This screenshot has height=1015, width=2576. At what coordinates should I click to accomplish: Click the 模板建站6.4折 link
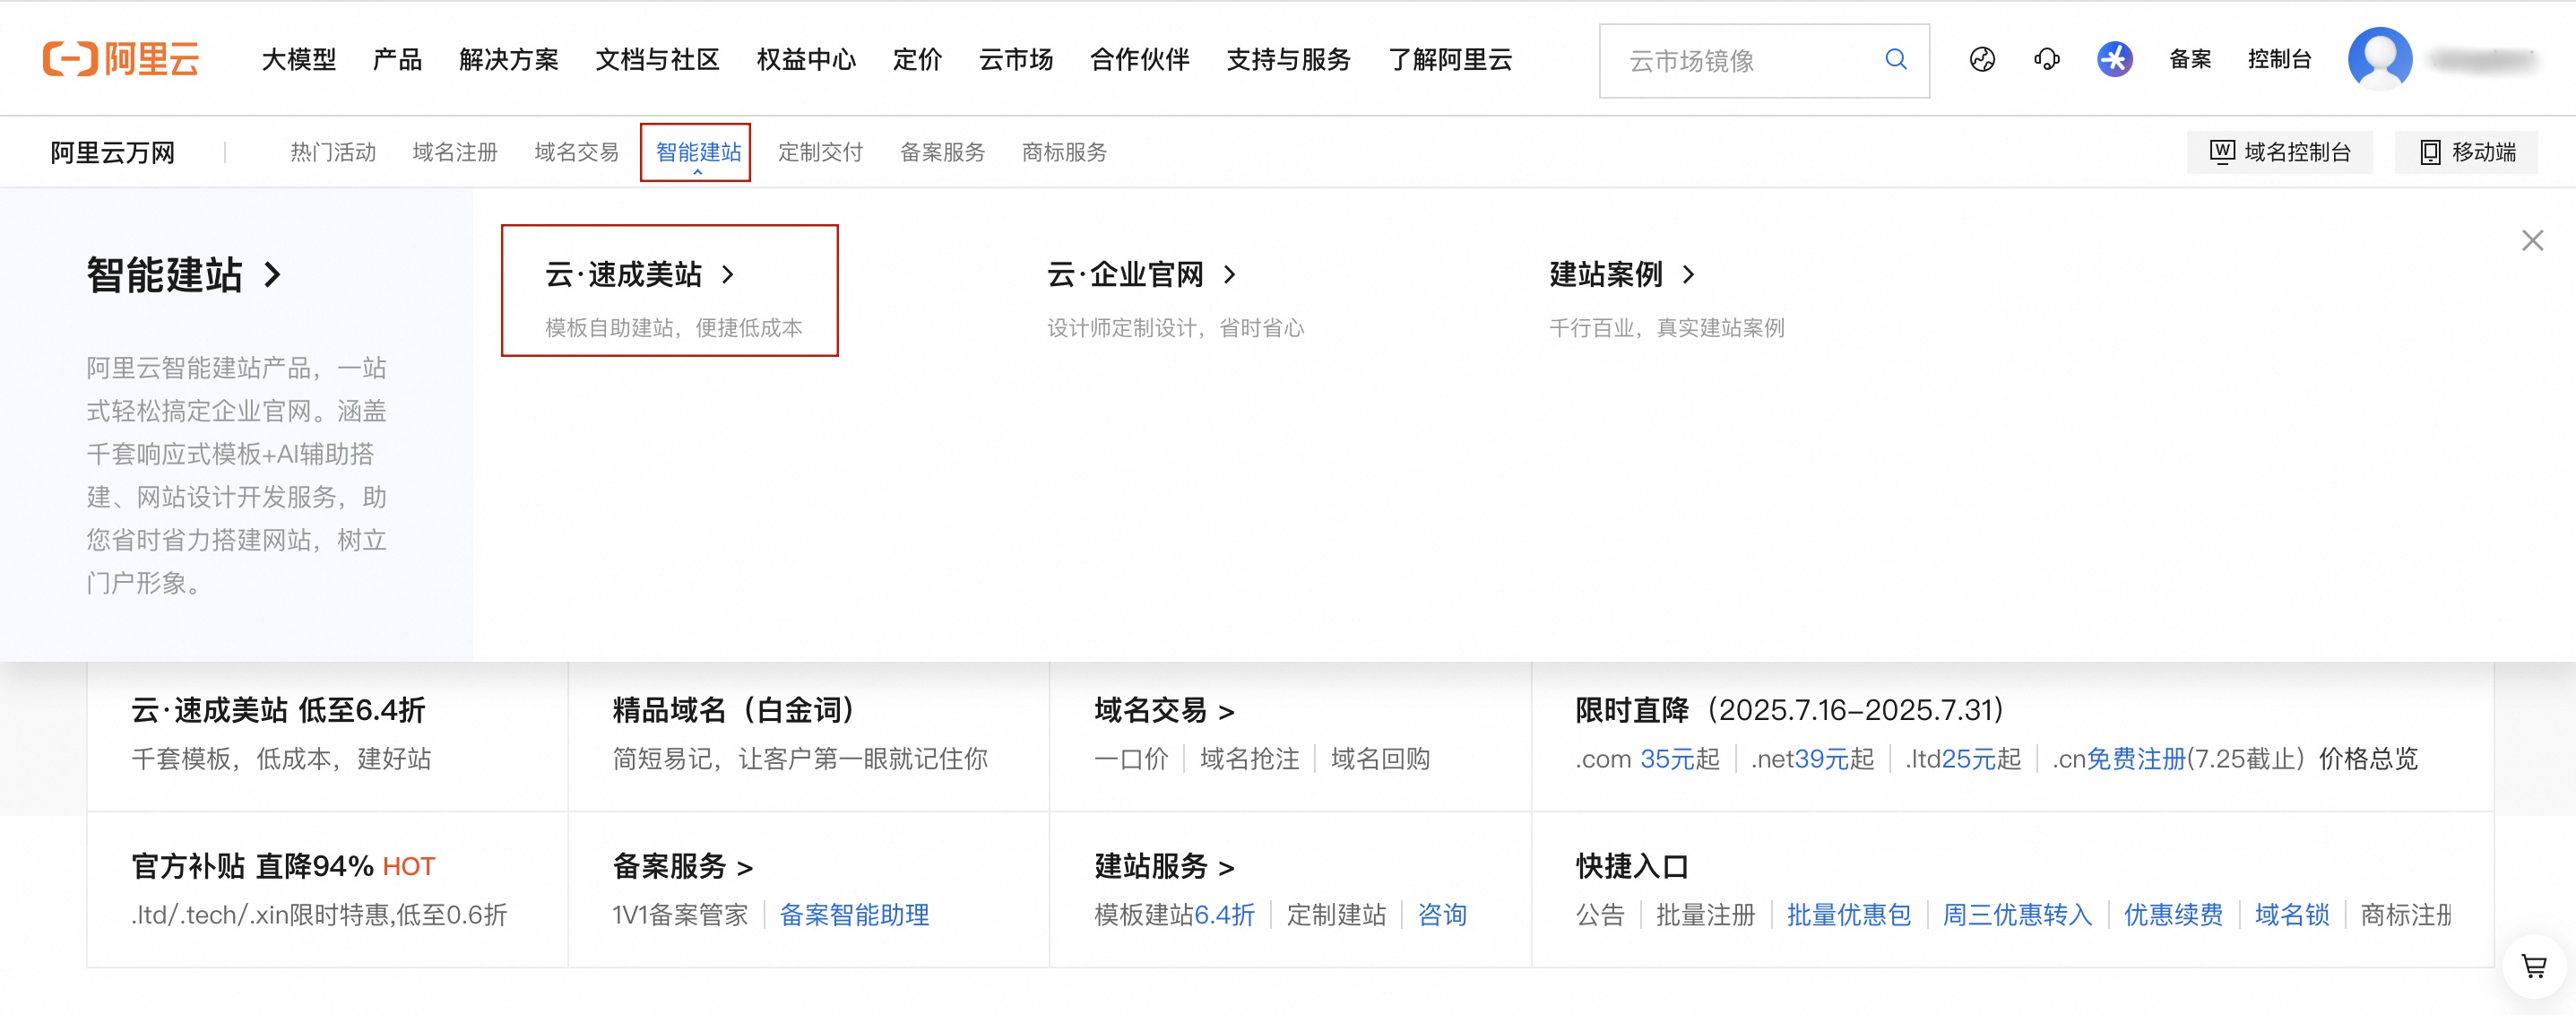1174,915
